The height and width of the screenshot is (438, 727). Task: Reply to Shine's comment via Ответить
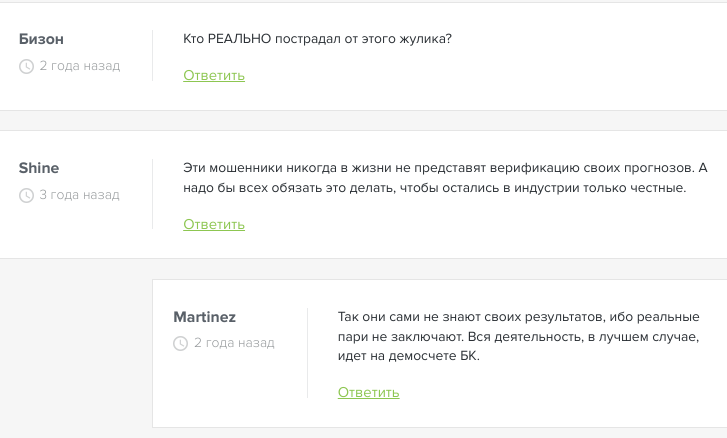(214, 224)
